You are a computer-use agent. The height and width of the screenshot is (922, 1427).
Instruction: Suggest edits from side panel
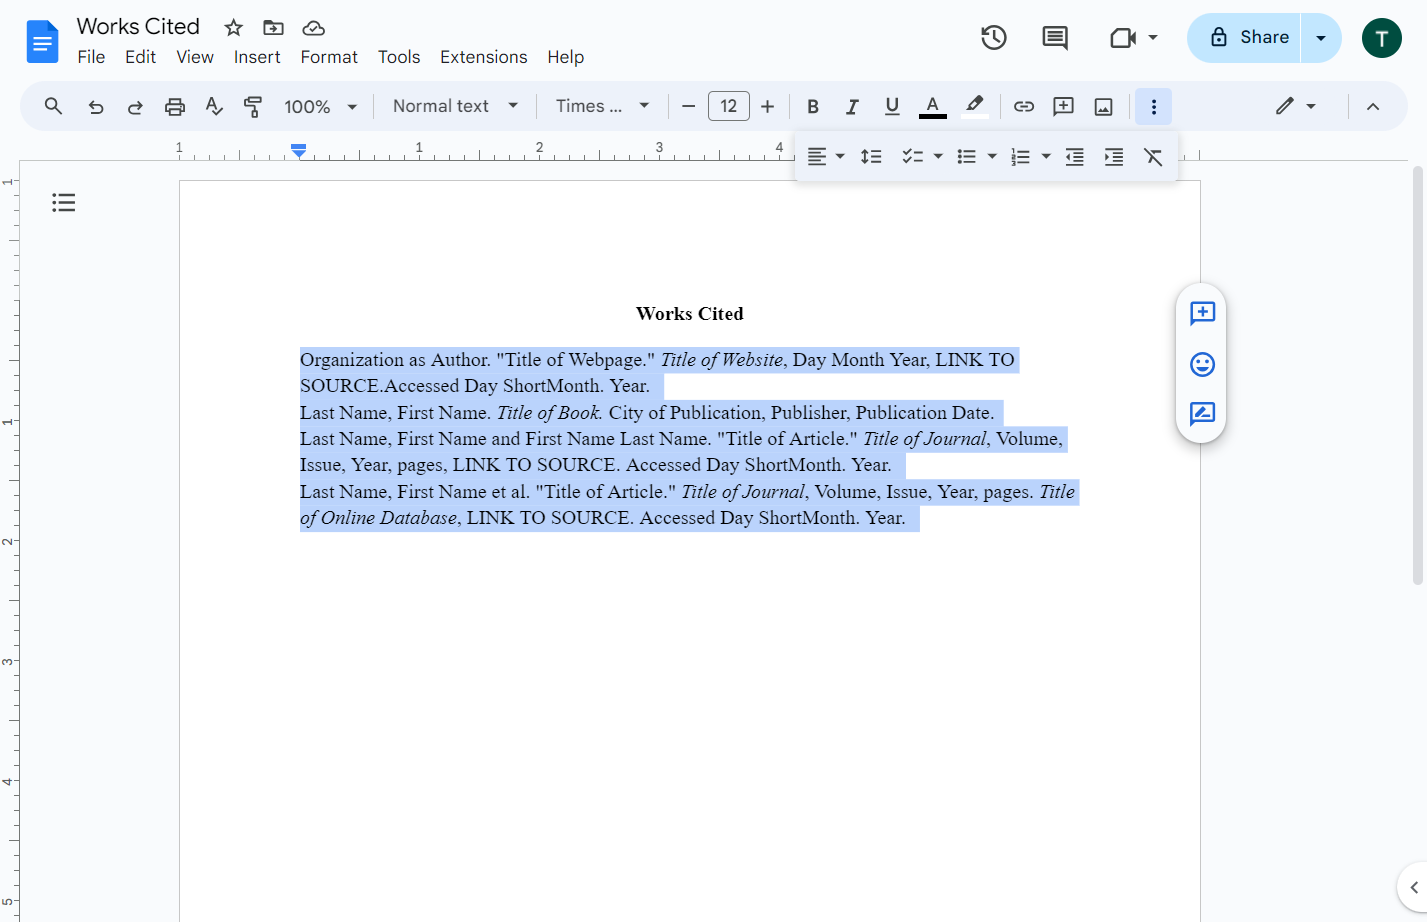1202,414
